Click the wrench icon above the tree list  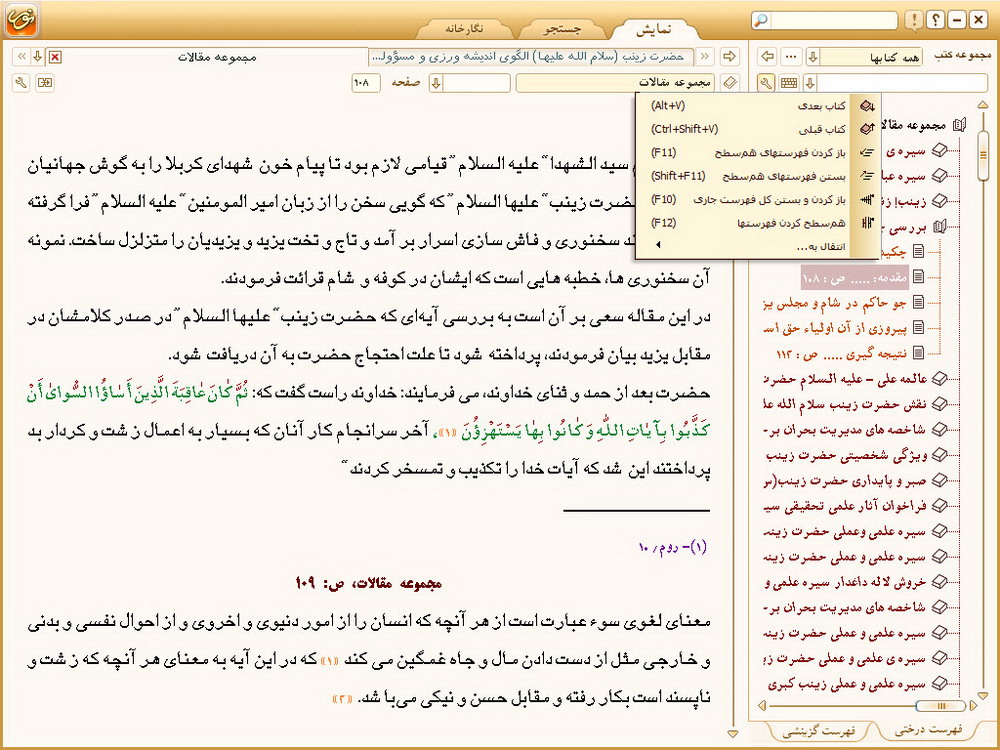(x=766, y=83)
